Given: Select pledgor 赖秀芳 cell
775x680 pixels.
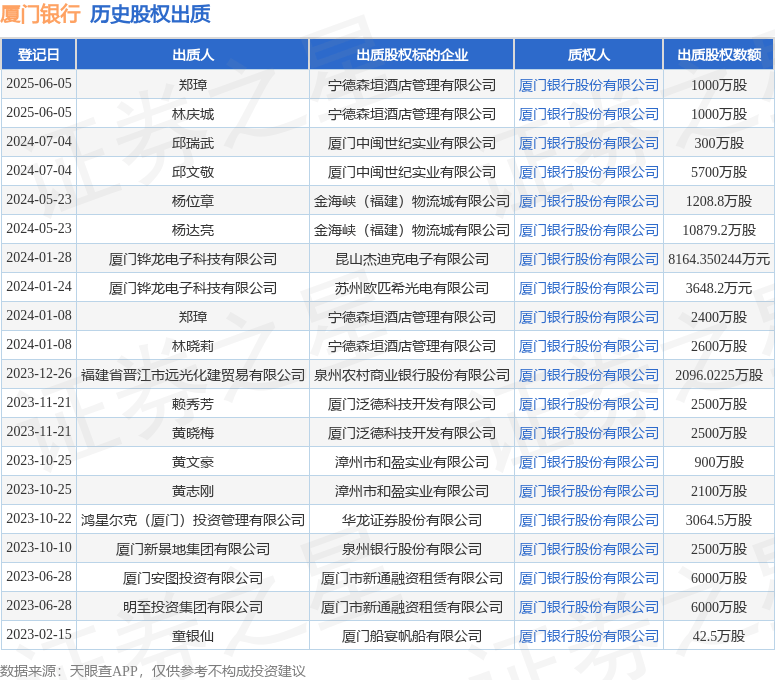Looking at the screenshot, I should (193, 404).
